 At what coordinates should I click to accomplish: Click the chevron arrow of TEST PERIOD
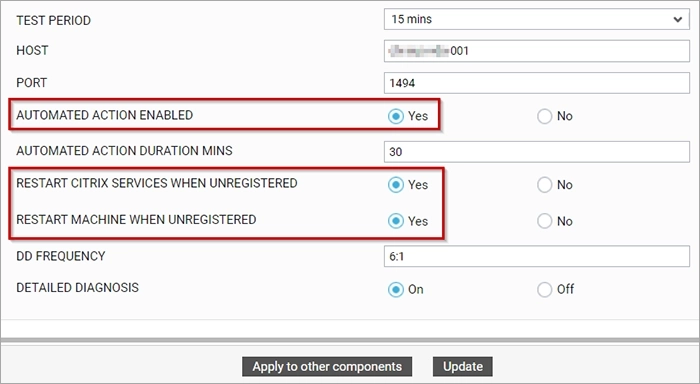coord(678,20)
